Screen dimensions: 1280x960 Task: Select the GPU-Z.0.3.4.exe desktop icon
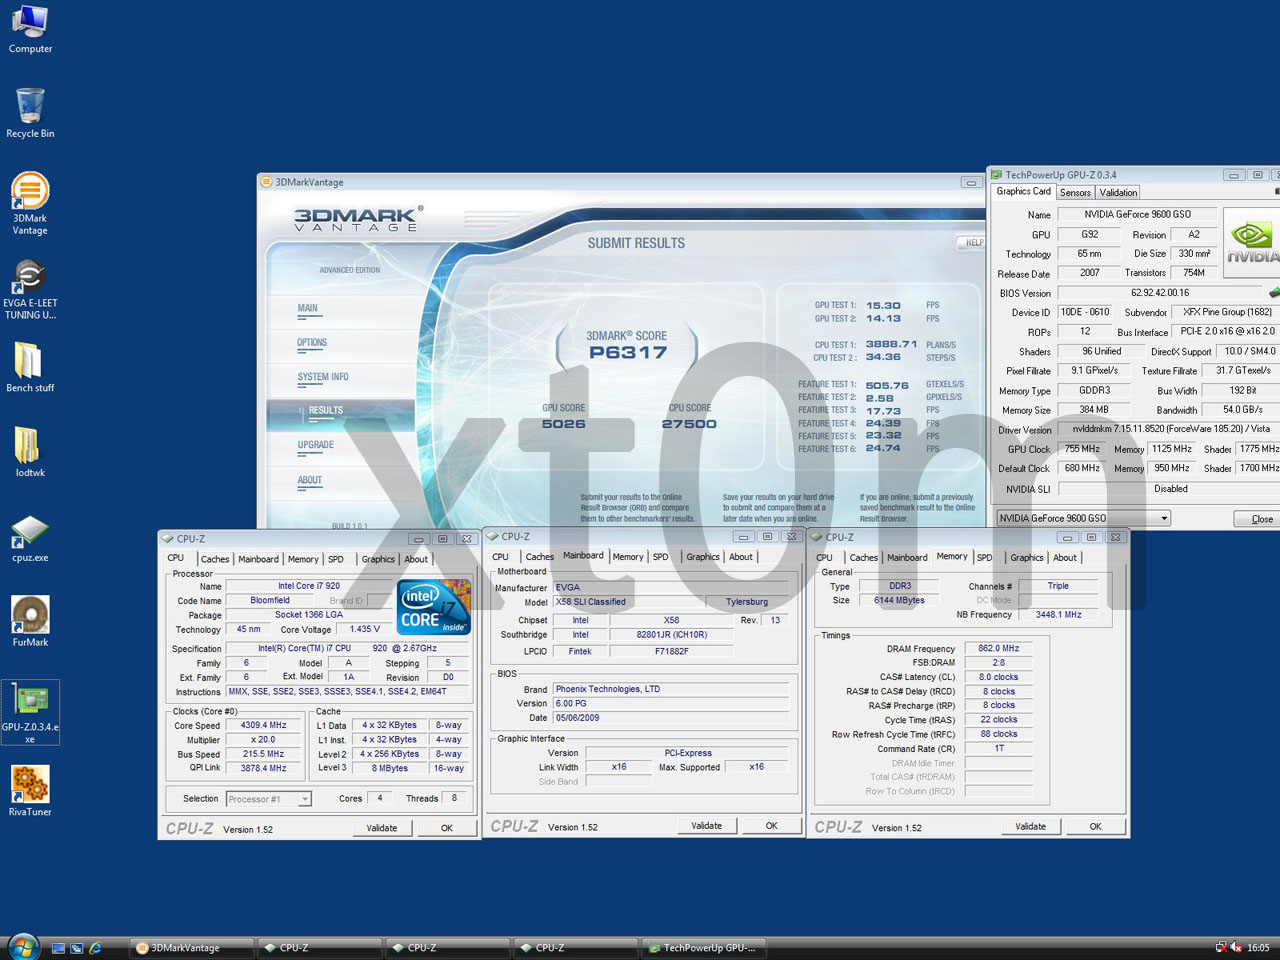[30, 713]
